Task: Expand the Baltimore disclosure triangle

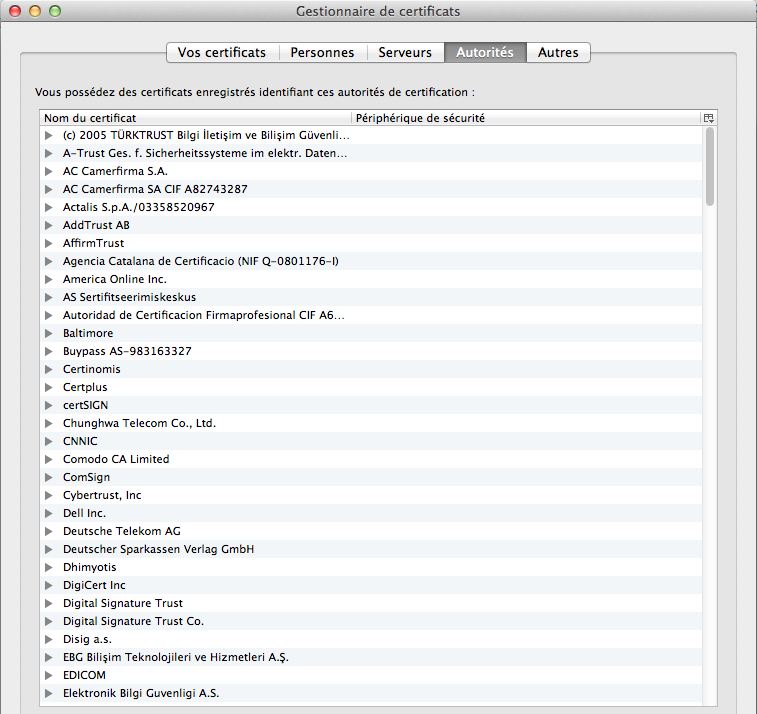Action: [x=48, y=333]
